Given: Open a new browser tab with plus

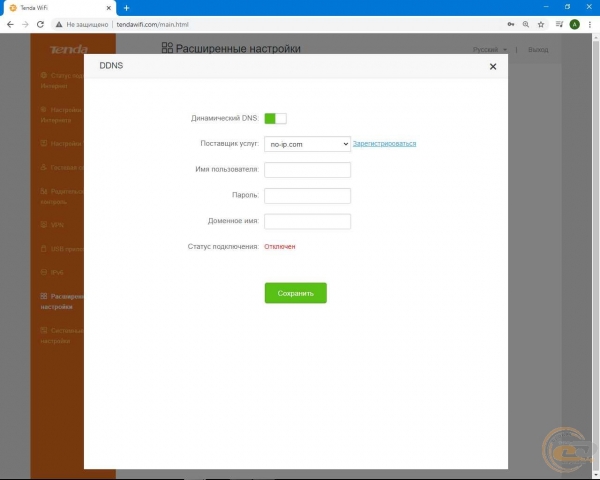Looking at the screenshot, I should 127,8.
